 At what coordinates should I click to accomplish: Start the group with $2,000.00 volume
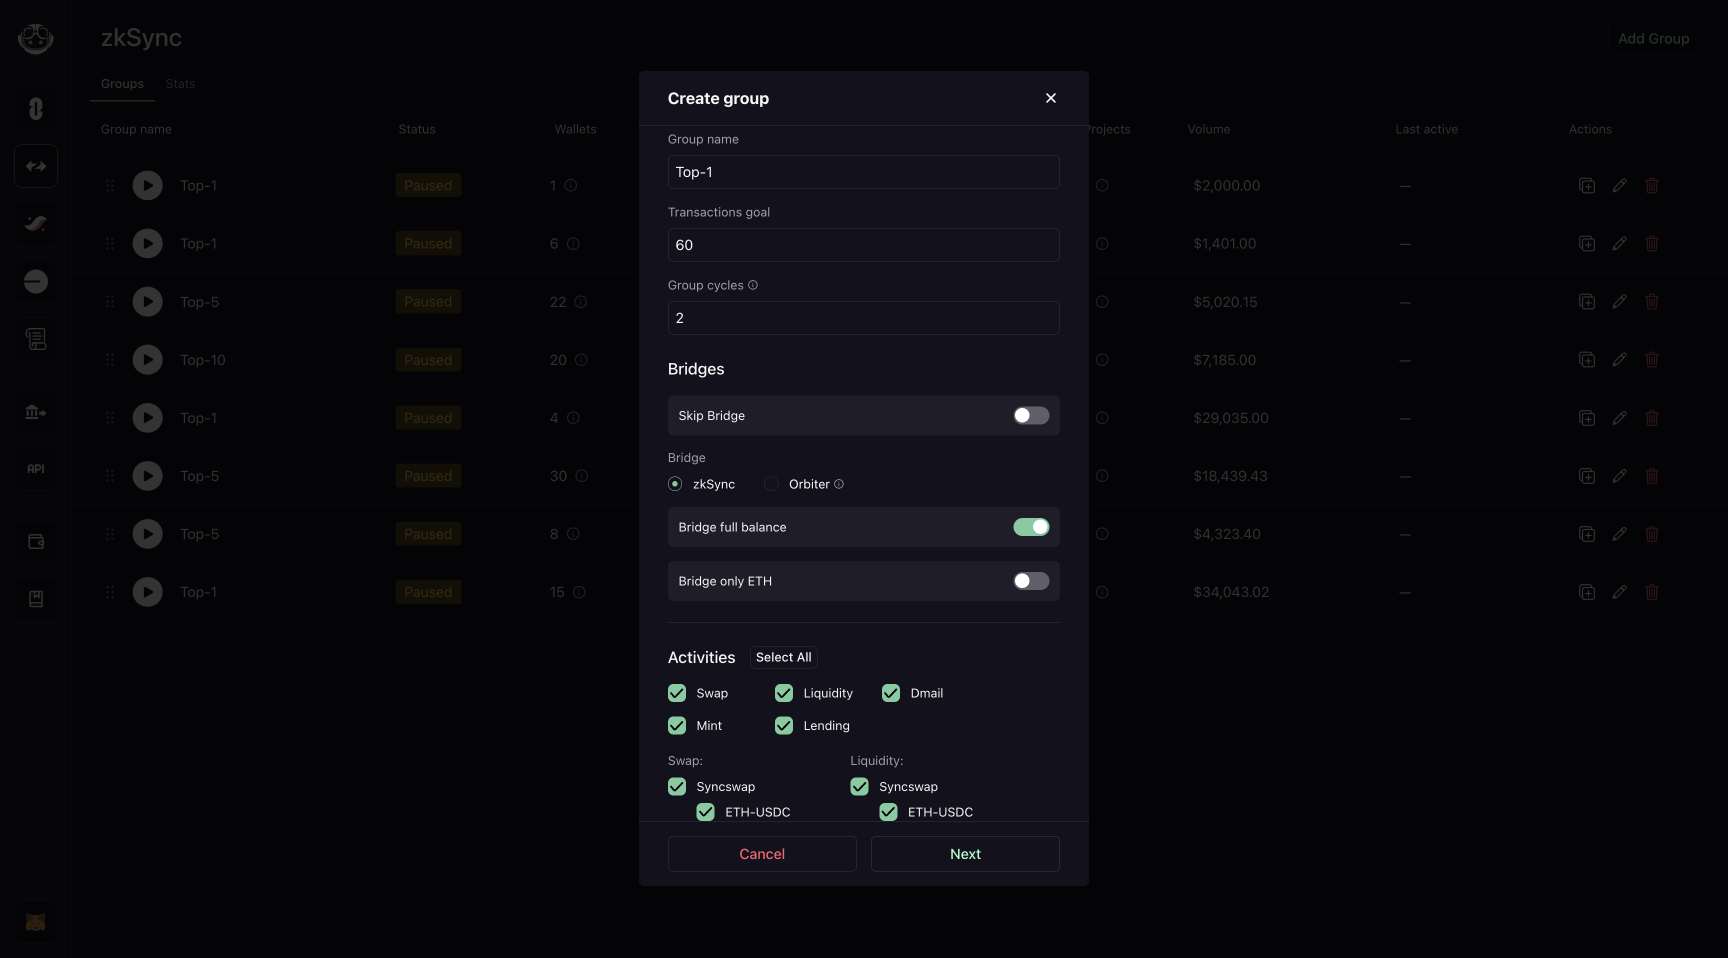[x=148, y=186]
